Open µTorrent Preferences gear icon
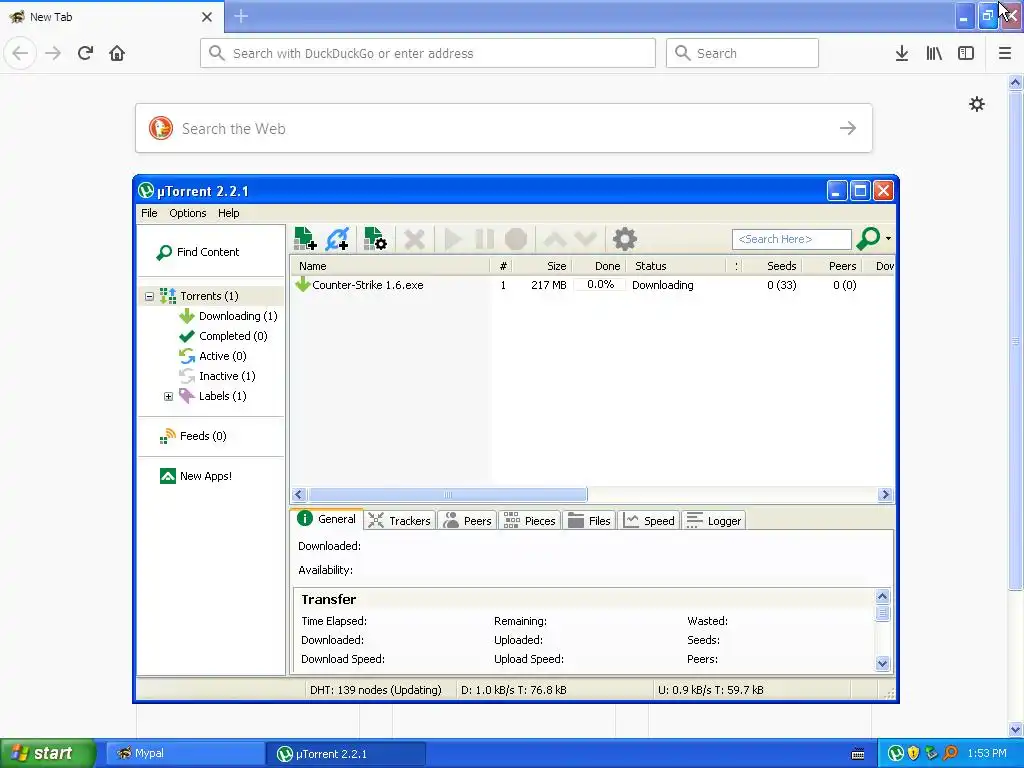This screenshot has width=1024, height=768. [x=624, y=239]
